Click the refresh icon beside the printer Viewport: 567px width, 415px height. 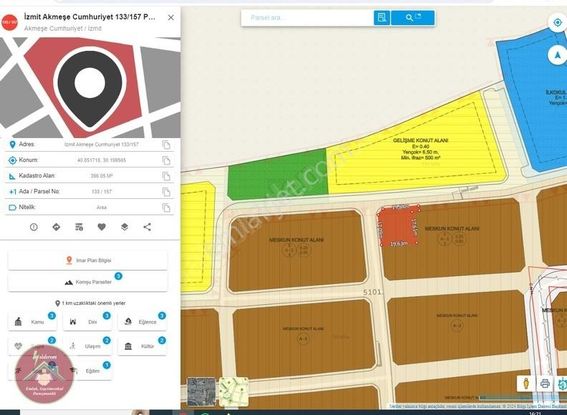tap(562, 383)
